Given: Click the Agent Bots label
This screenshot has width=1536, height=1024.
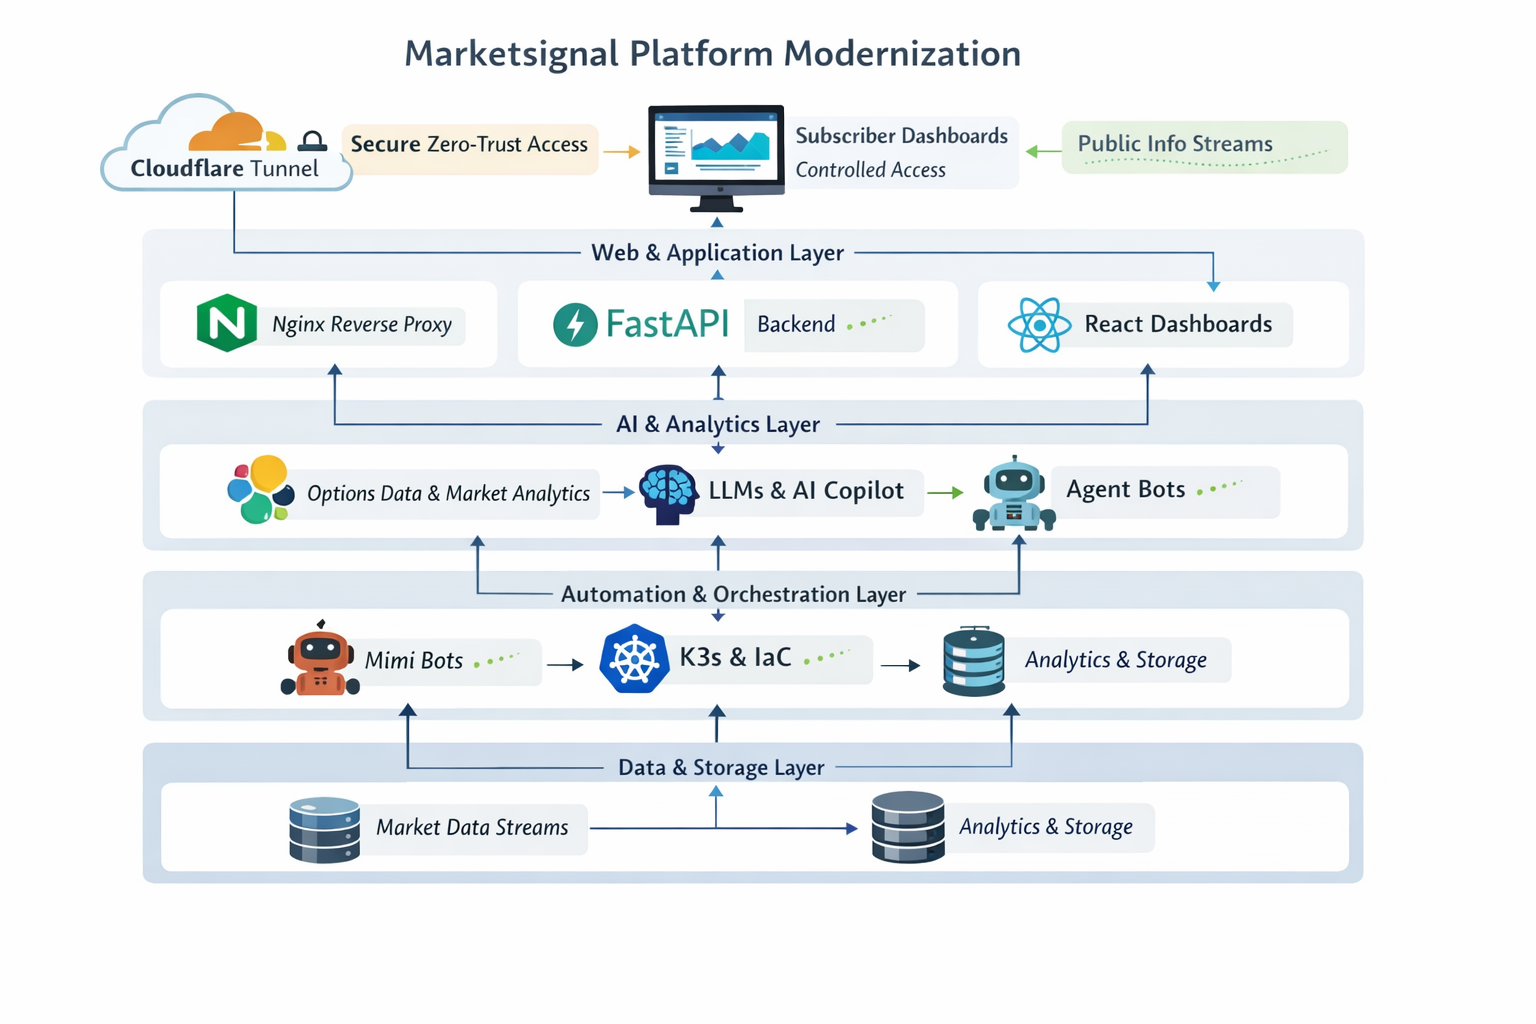Looking at the screenshot, I should [x=1125, y=489].
